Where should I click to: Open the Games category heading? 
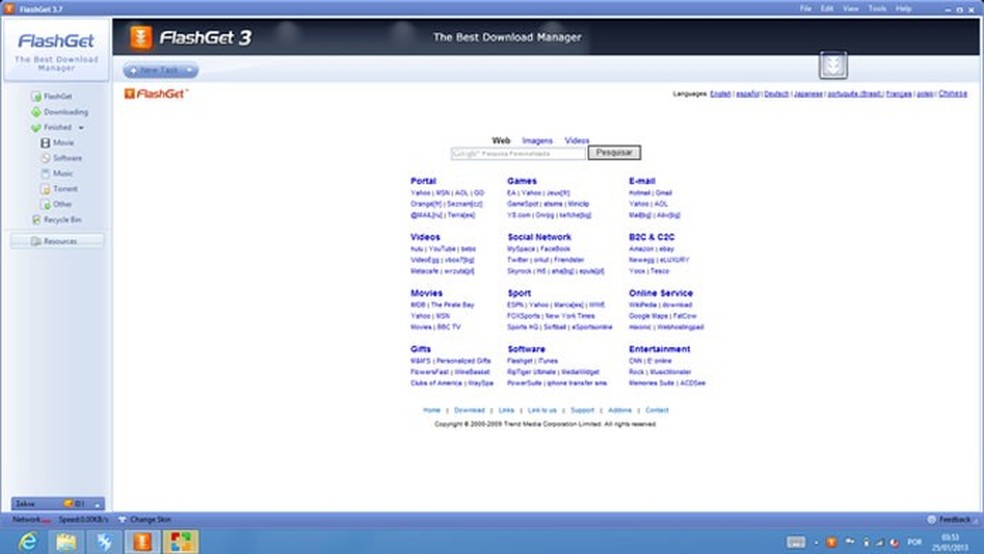click(521, 181)
